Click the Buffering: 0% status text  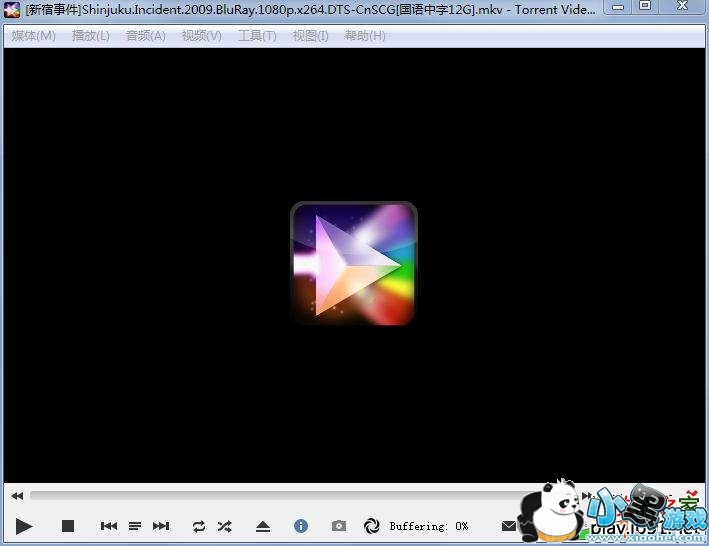point(429,526)
